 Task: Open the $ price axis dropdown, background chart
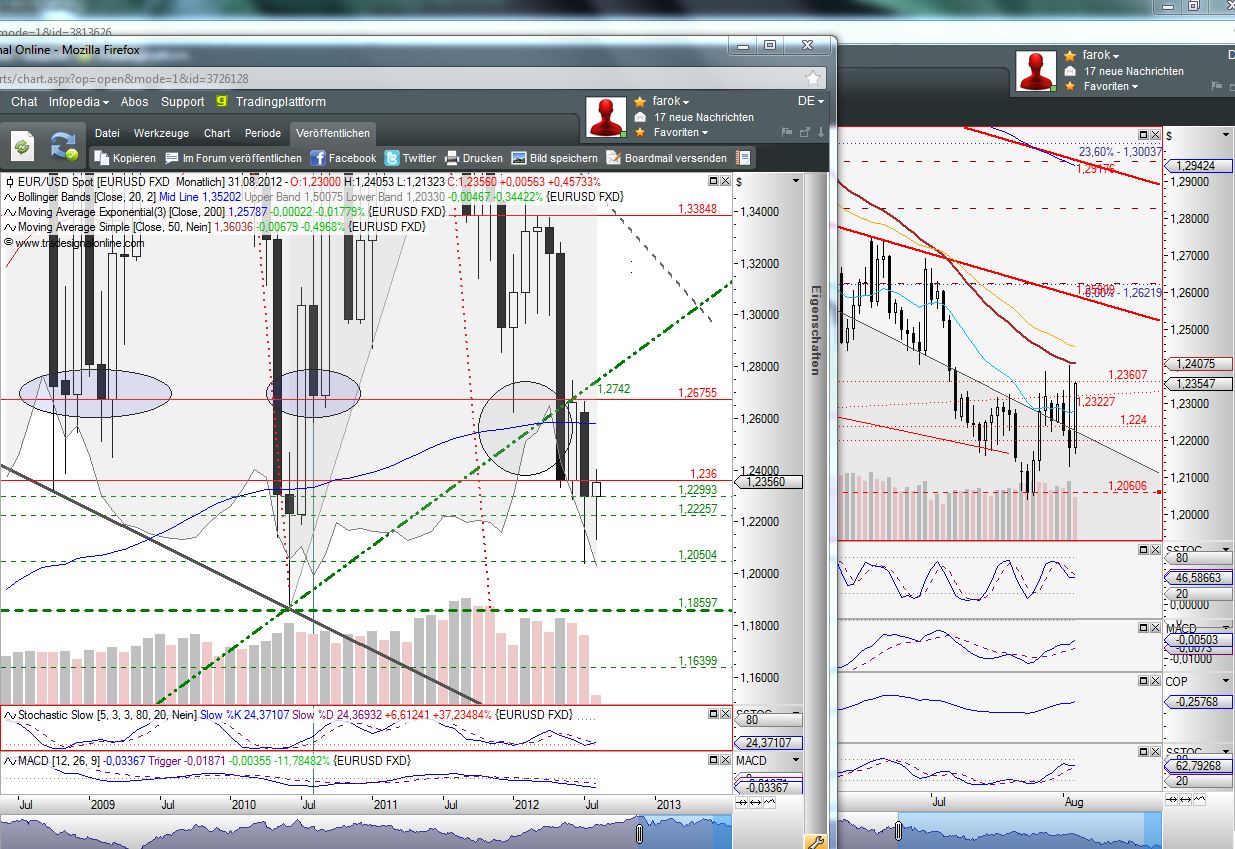pyautogui.click(x=1226, y=135)
